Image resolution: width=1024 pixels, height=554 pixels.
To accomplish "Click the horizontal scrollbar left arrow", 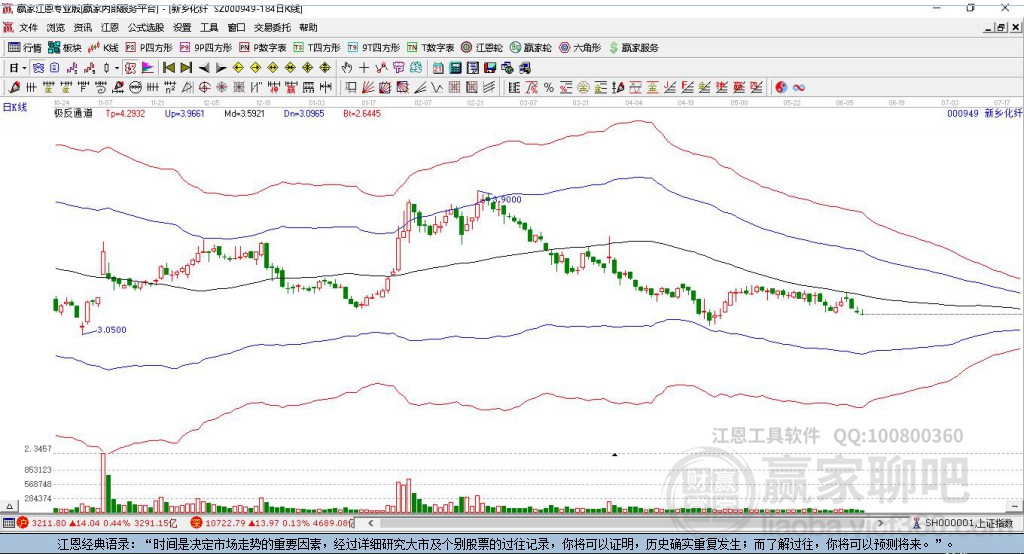I will (371, 523).
